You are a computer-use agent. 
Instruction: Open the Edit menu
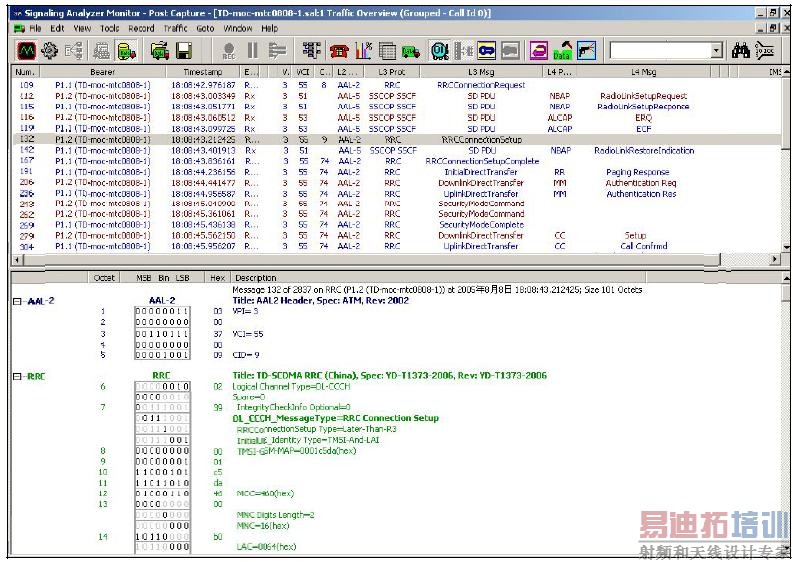(x=57, y=28)
